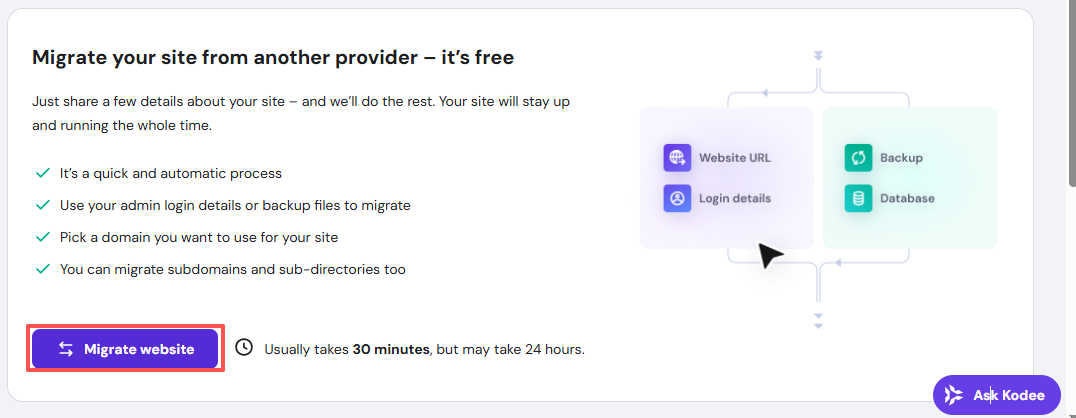Image resolution: width=1076 pixels, height=418 pixels.
Task: Click the 30 minutes duration text
Action: [390, 349]
